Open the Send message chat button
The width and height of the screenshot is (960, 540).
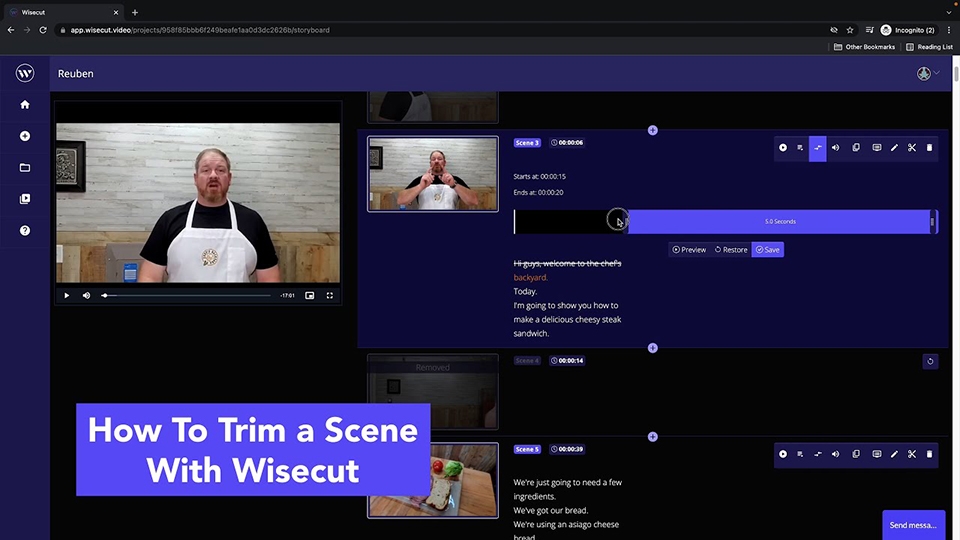click(913, 525)
